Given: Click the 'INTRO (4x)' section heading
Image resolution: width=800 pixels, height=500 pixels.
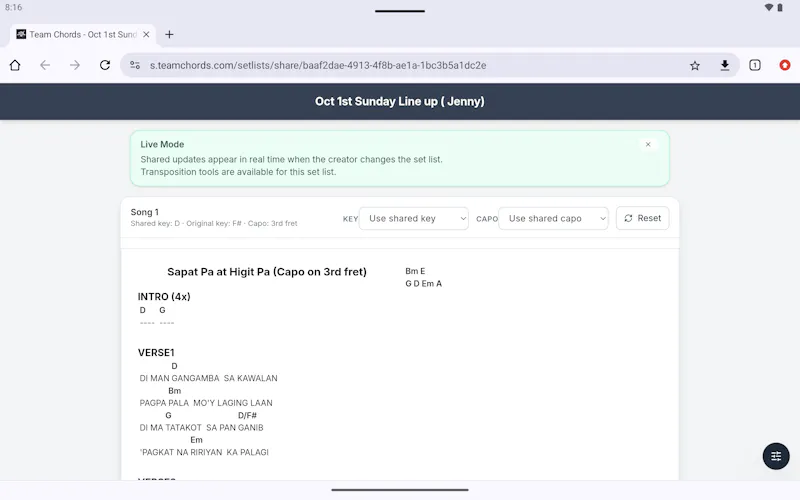Looking at the screenshot, I should [164, 296].
